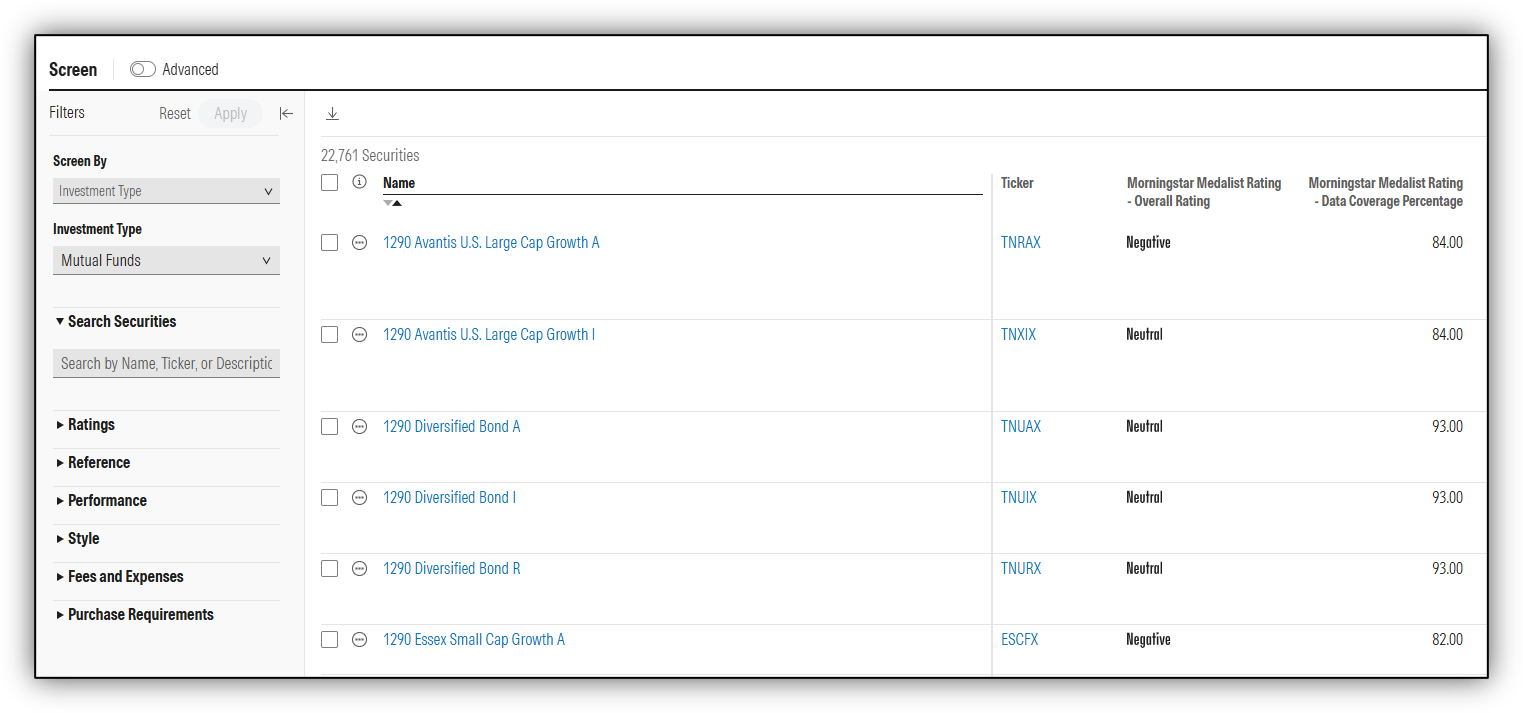The height and width of the screenshot is (713, 1523).
Task: Click the 22,761 Securities count text
Action: tap(370, 156)
